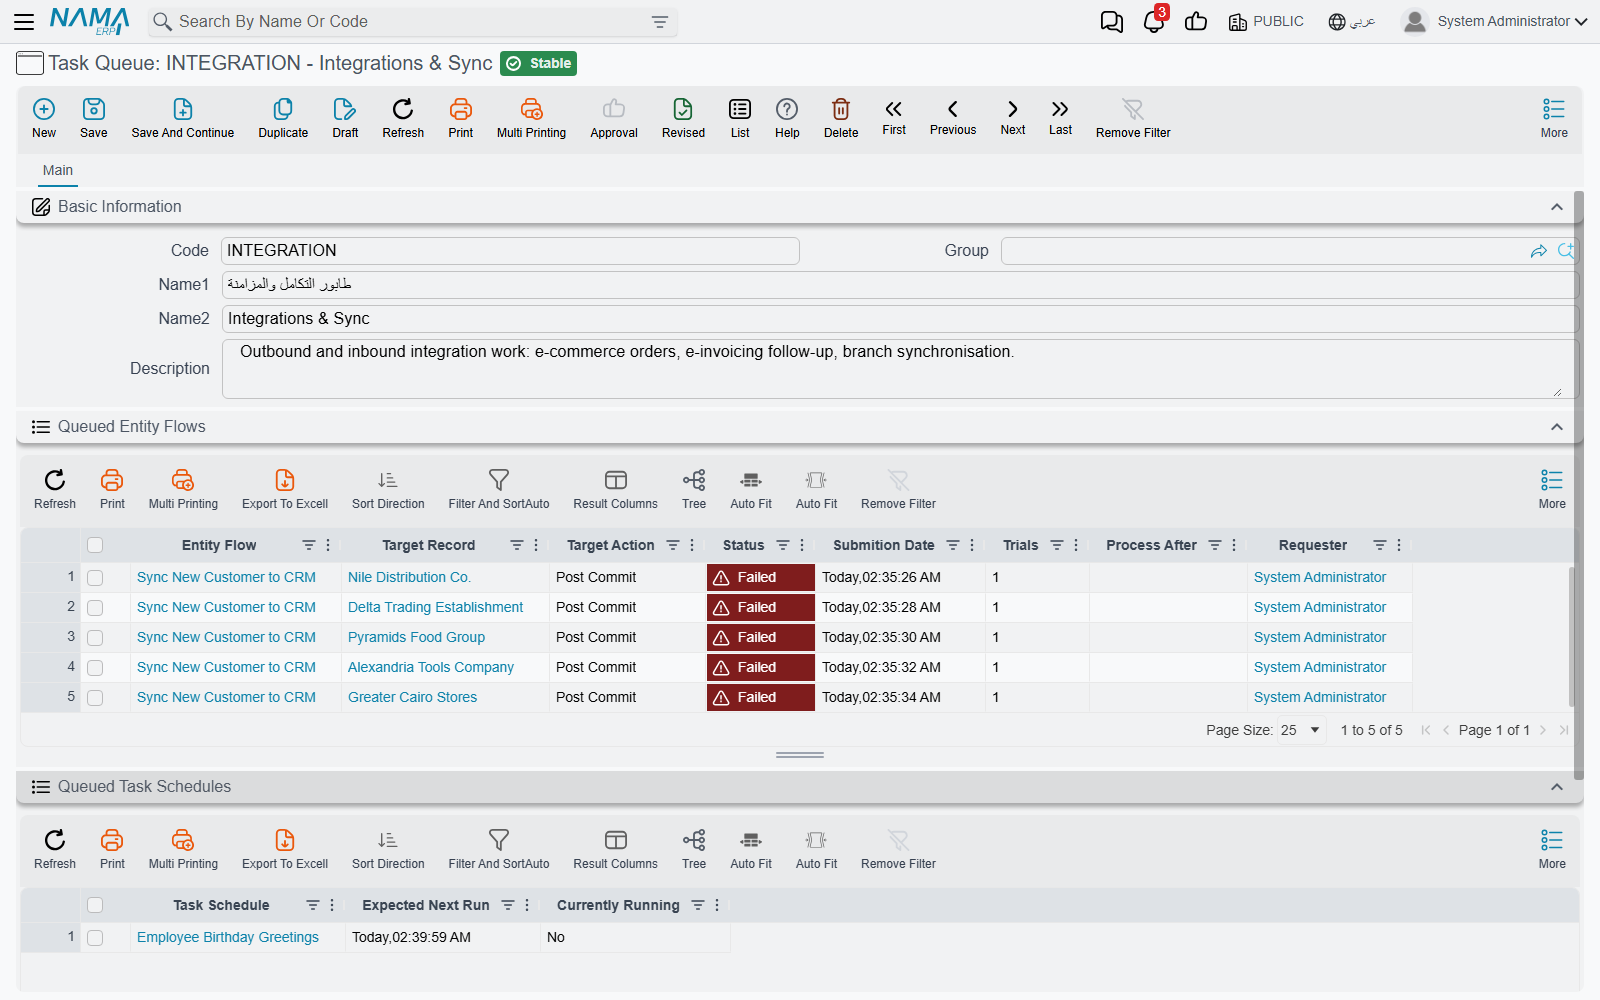This screenshot has height=1000, width=1600.
Task: Open More menu in Entity Flows toolbar
Action: (1552, 489)
